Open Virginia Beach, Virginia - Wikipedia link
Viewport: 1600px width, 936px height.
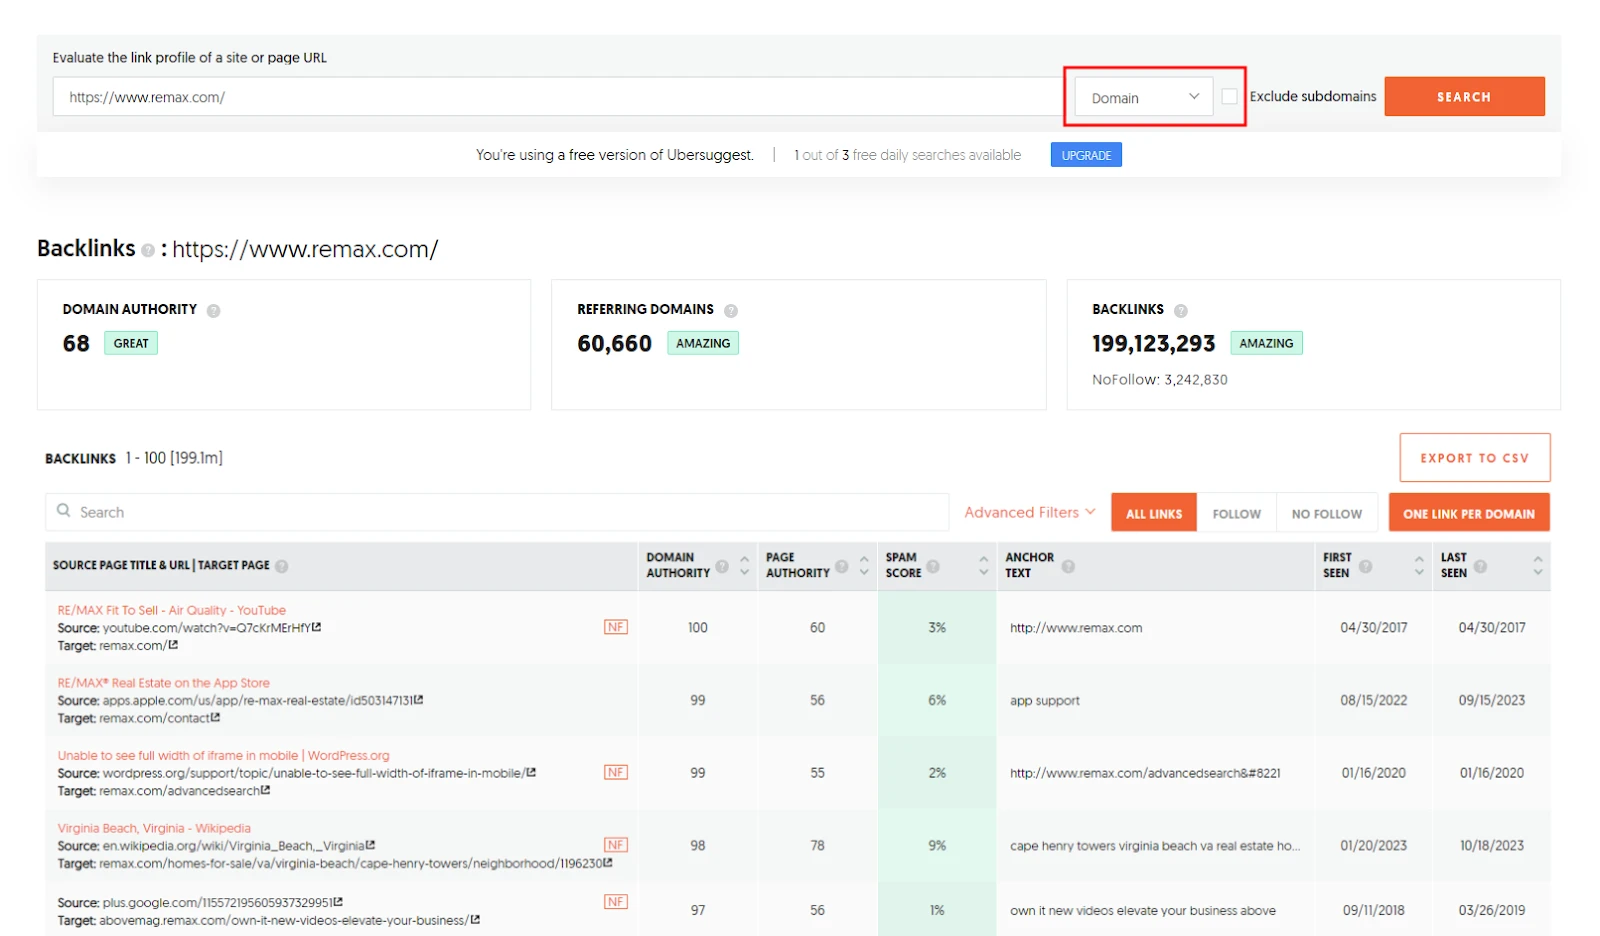154,828
